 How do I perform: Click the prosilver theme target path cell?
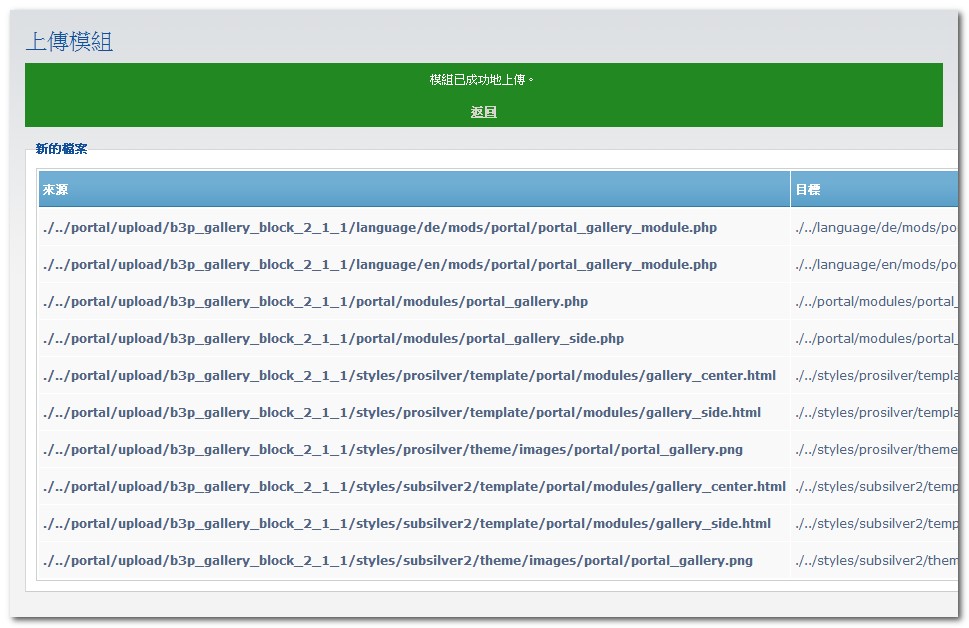click(x=875, y=450)
